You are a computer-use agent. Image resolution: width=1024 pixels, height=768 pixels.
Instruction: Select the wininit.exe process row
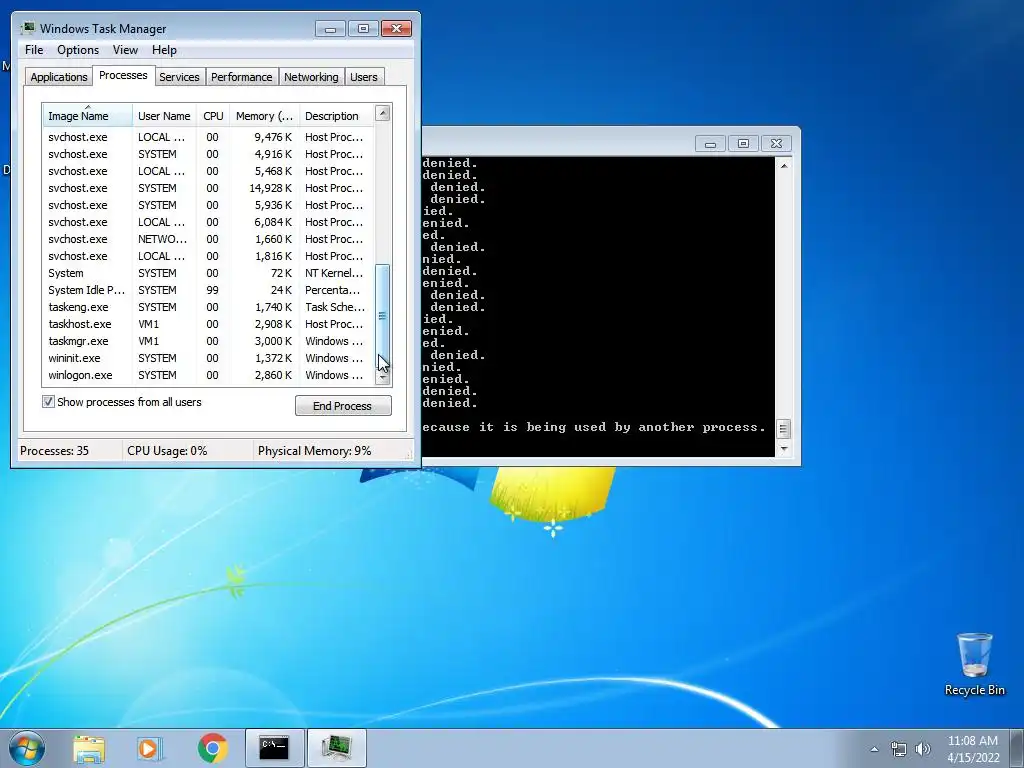coord(208,358)
